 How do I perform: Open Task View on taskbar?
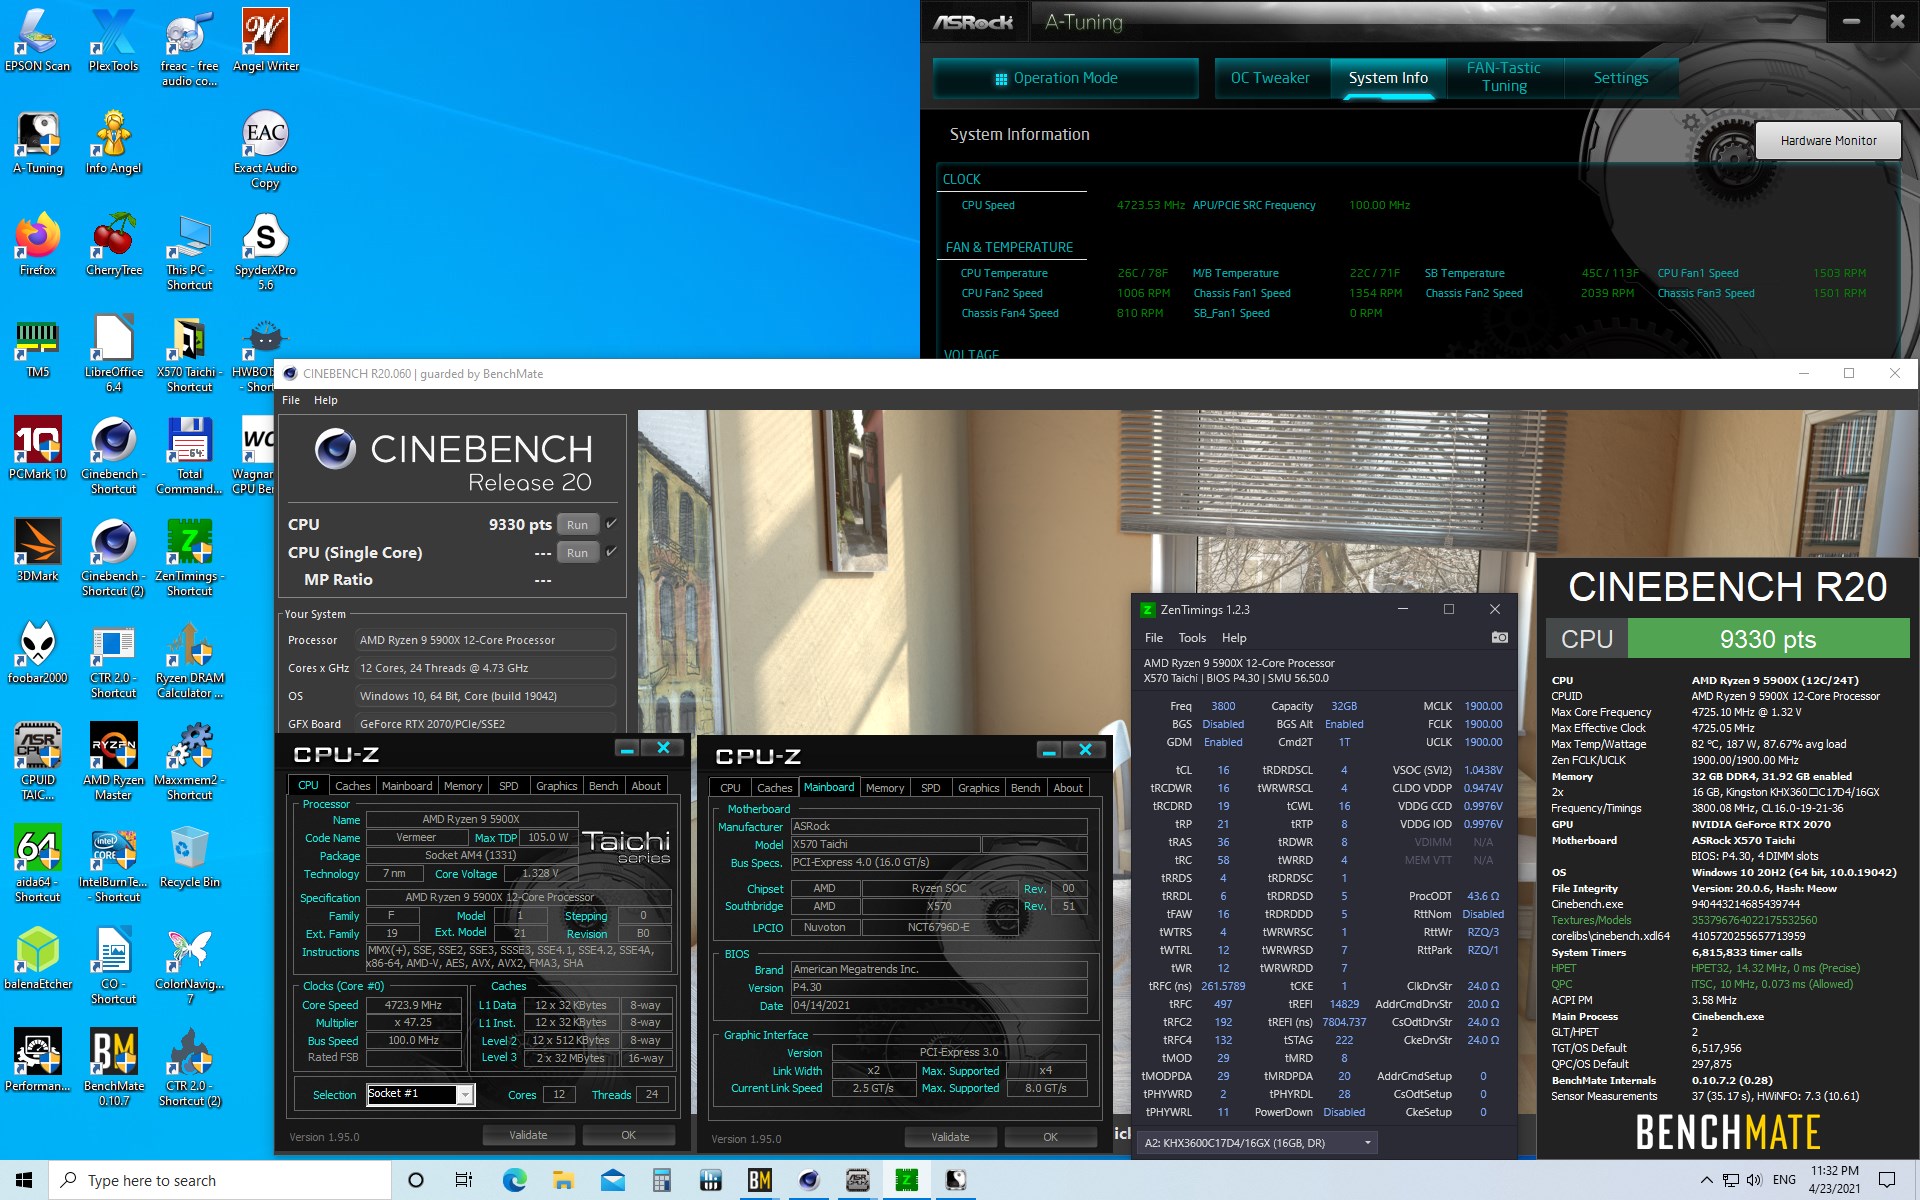[464, 1180]
